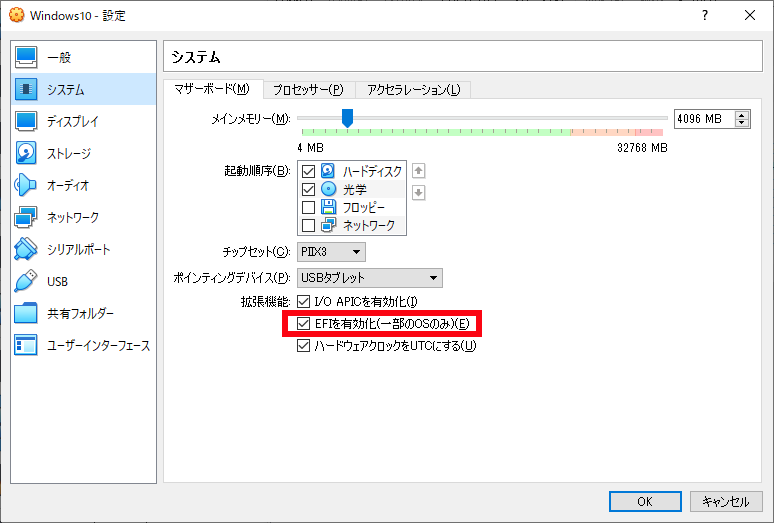Open ストレージ settings page label
Viewport: 774px width, 523px height.
(69, 153)
